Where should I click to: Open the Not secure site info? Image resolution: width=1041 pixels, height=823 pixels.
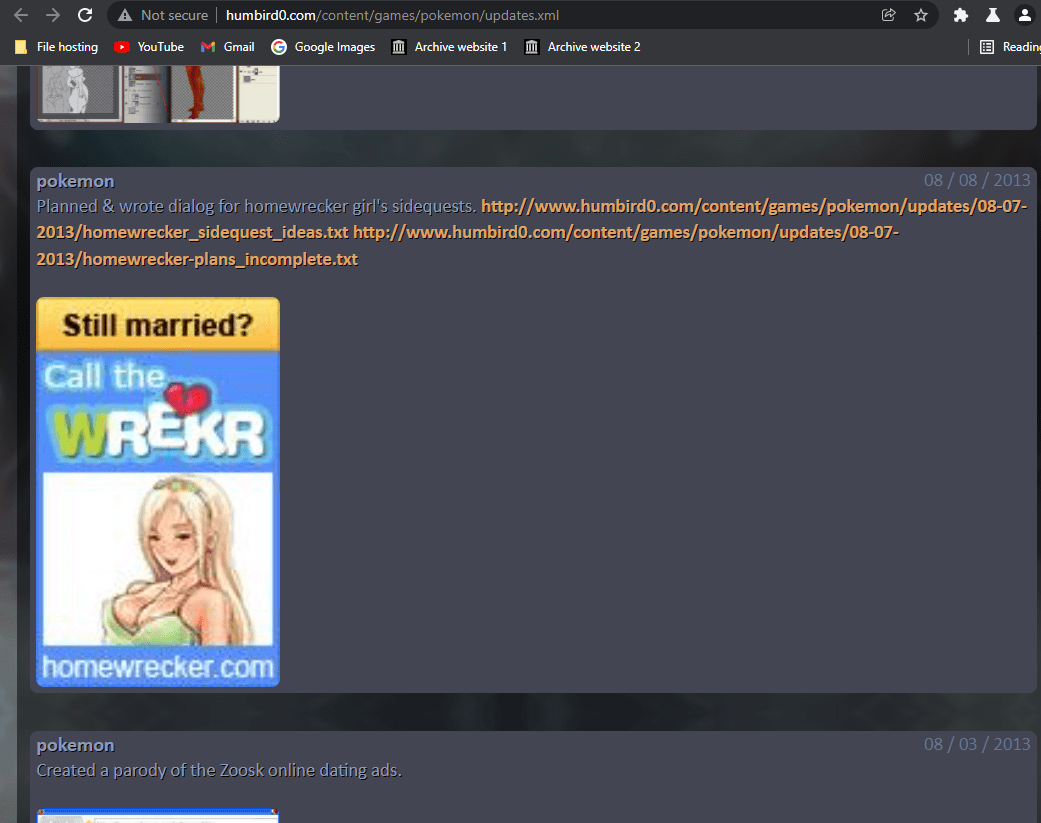[163, 15]
